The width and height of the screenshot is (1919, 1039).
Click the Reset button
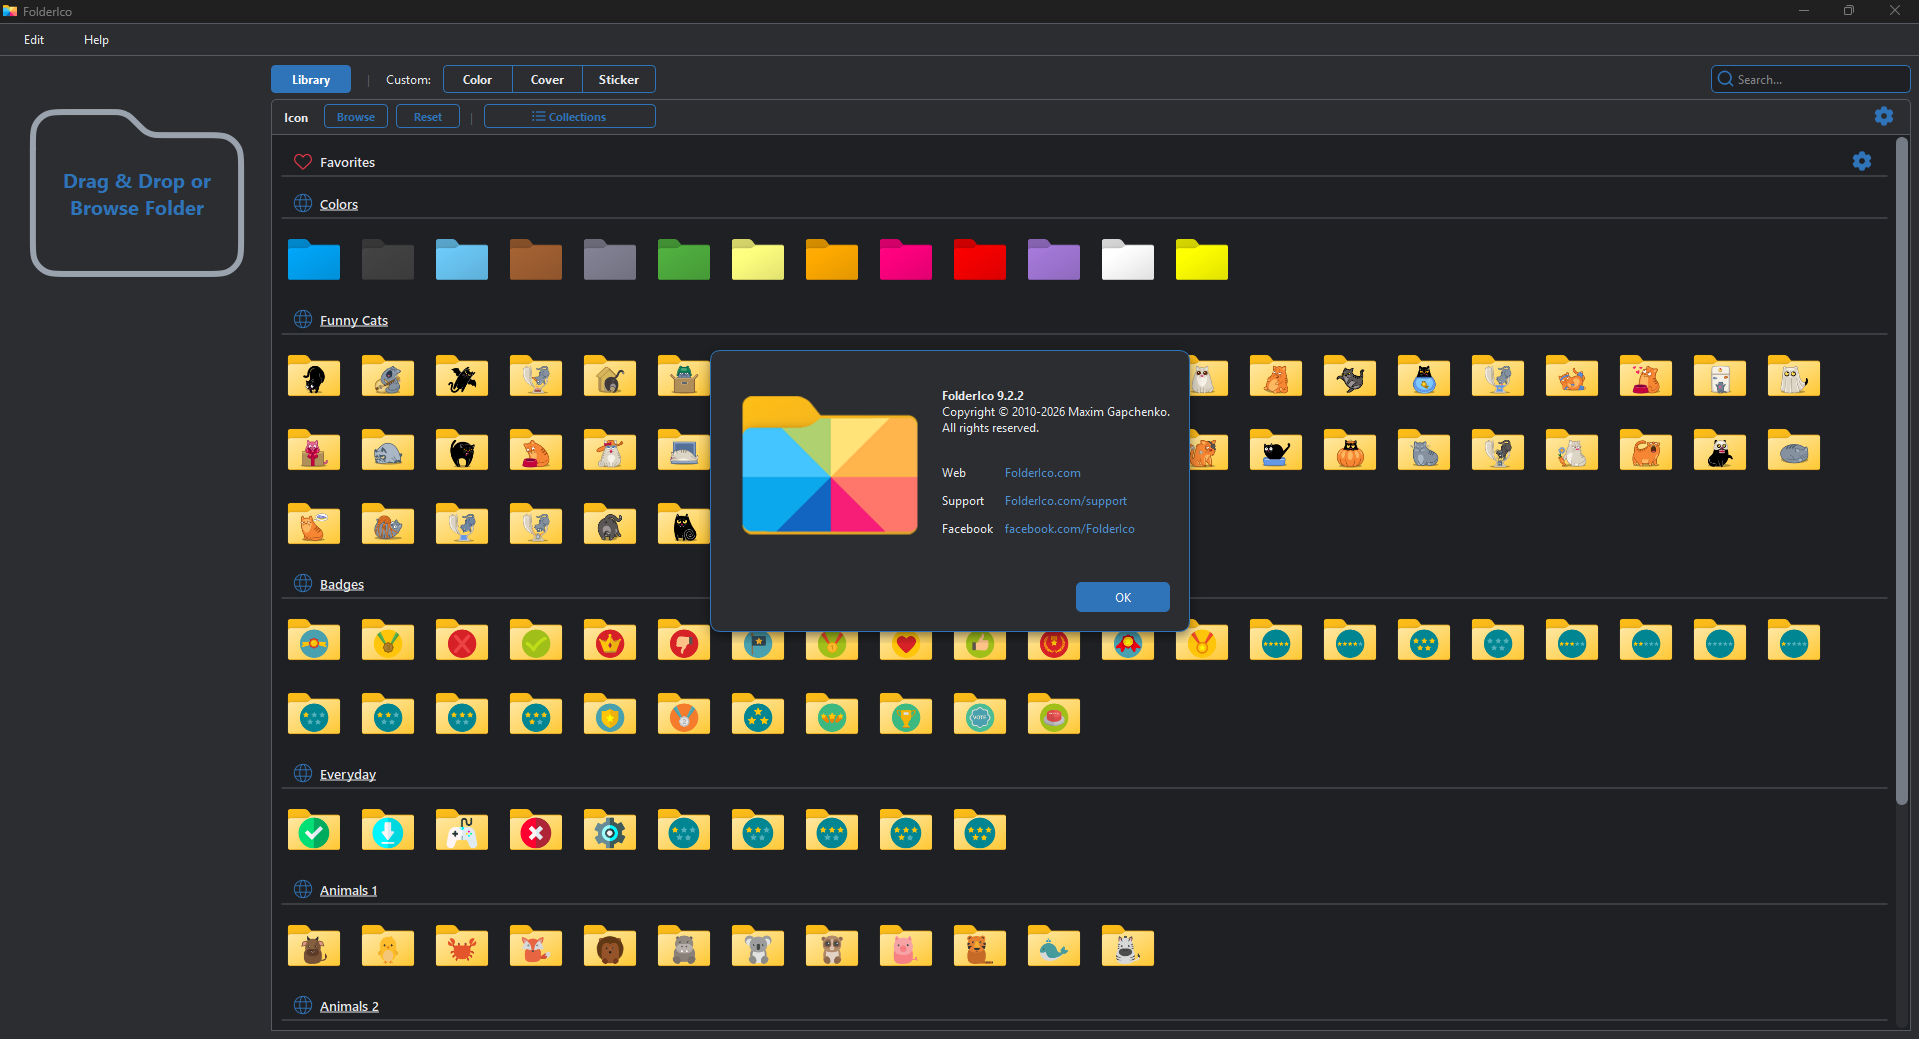[x=428, y=117]
